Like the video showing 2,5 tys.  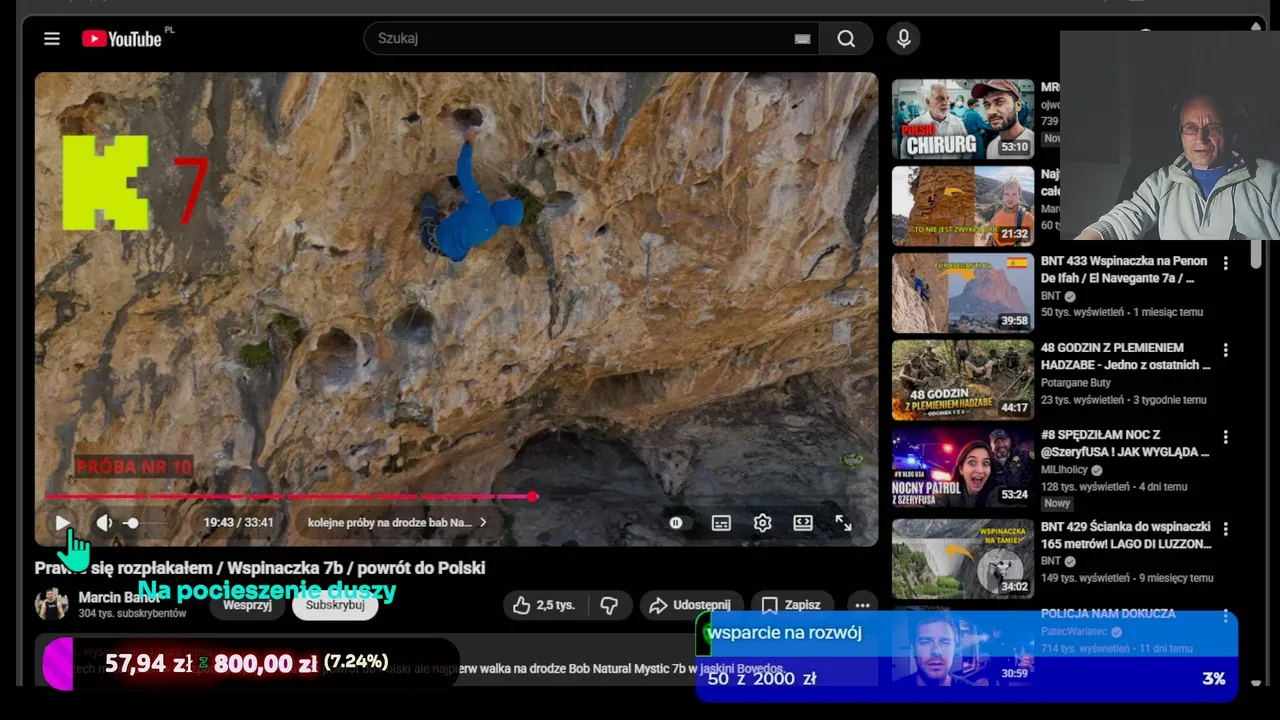click(544, 605)
